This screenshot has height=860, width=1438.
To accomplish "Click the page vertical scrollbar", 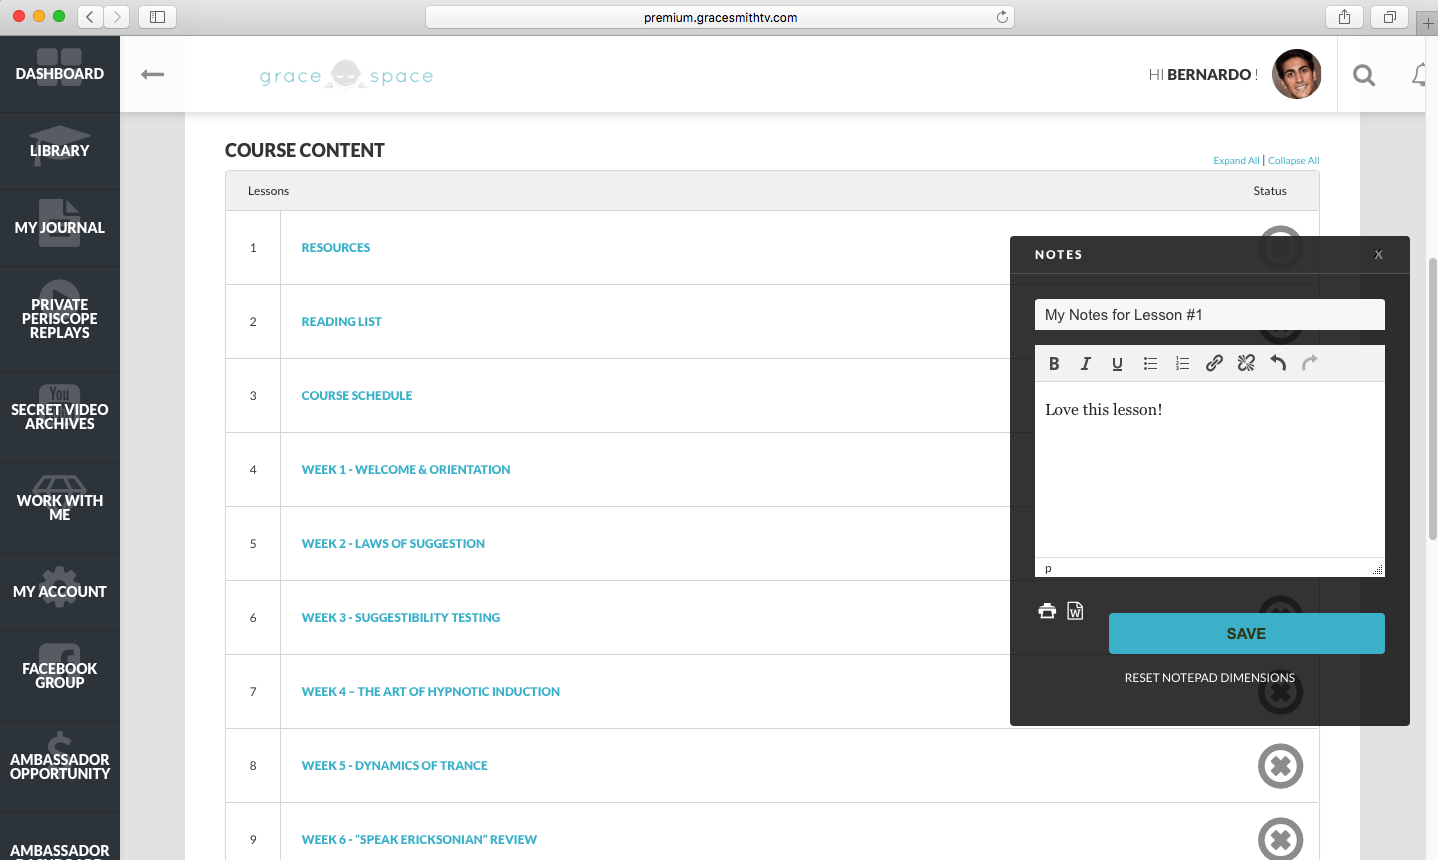I will pyautogui.click(x=1433, y=400).
